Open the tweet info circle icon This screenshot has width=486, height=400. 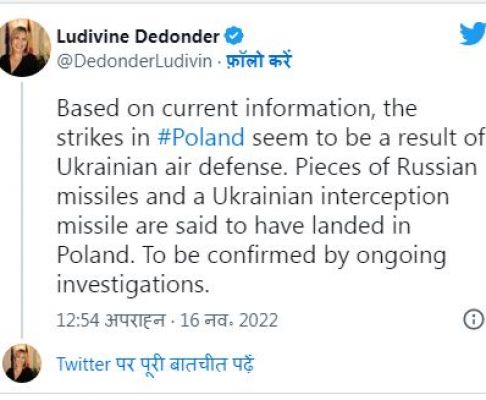[473, 320]
